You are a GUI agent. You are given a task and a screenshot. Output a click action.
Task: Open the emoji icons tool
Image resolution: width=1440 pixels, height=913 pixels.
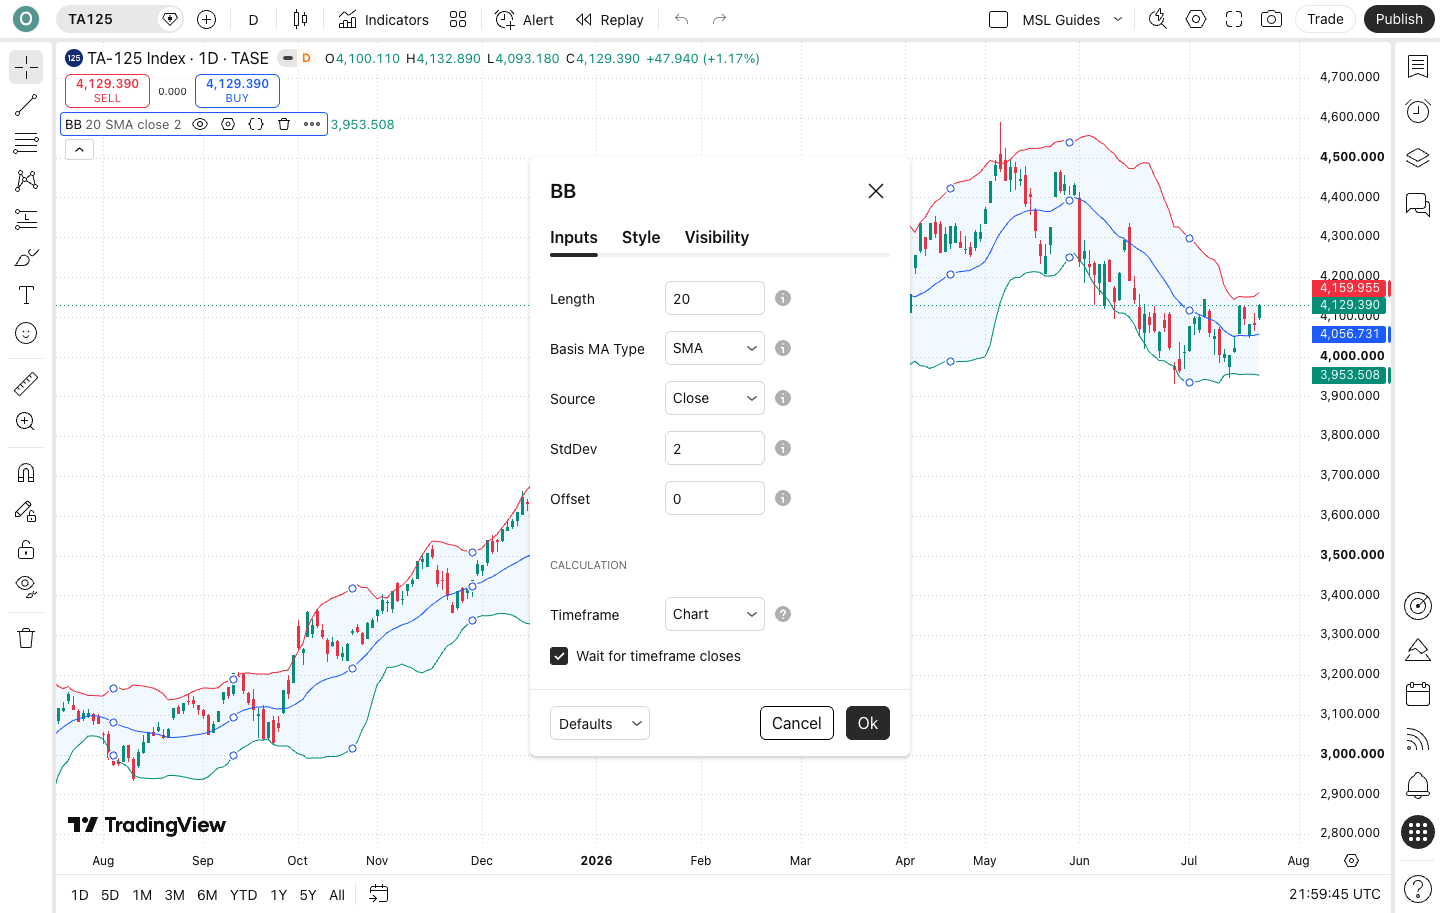coord(26,333)
